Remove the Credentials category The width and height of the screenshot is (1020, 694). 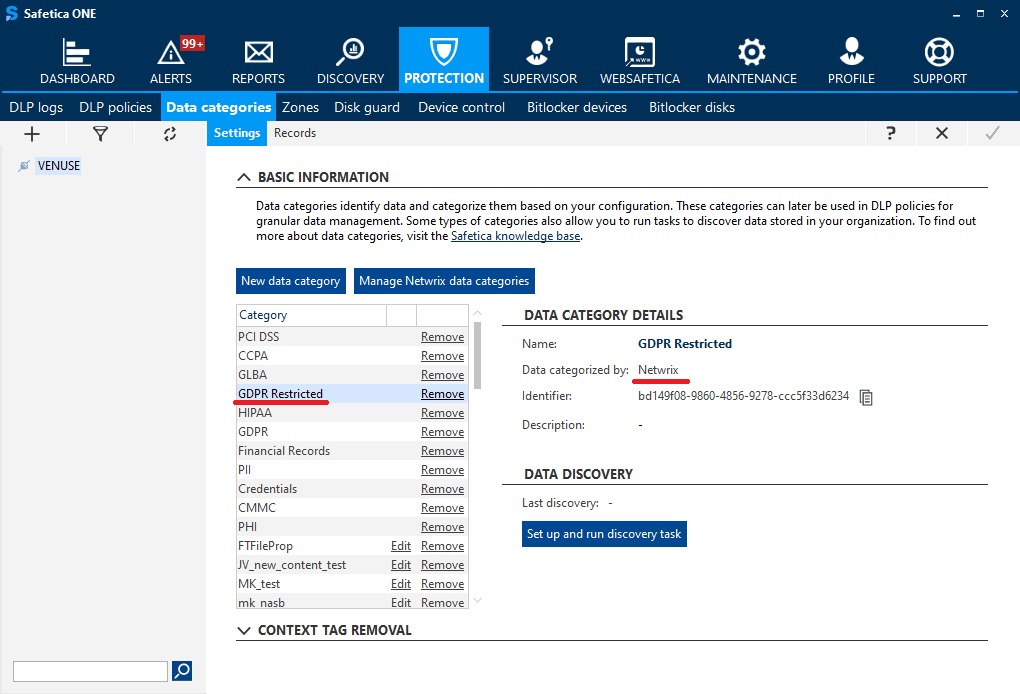(x=442, y=488)
